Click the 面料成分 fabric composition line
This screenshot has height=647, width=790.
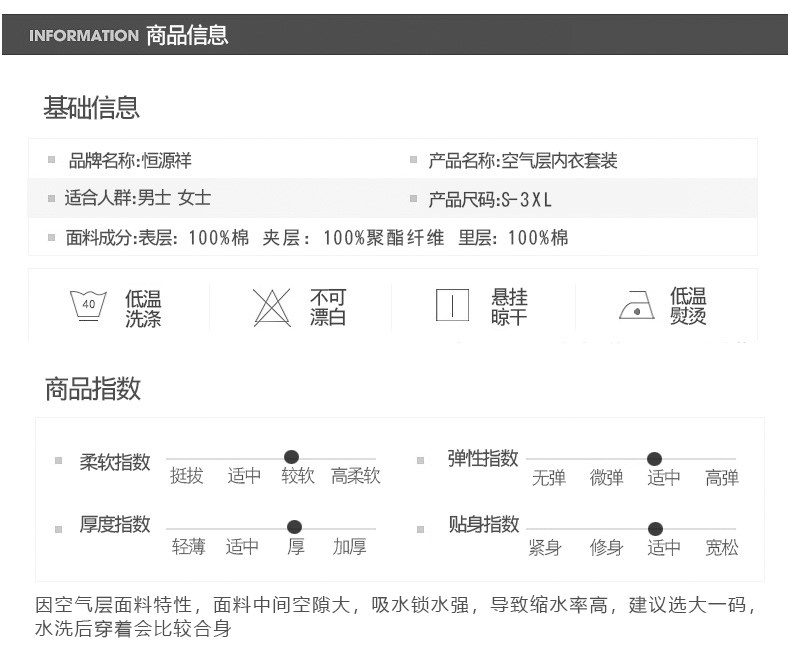pyautogui.click(x=317, y=237)
